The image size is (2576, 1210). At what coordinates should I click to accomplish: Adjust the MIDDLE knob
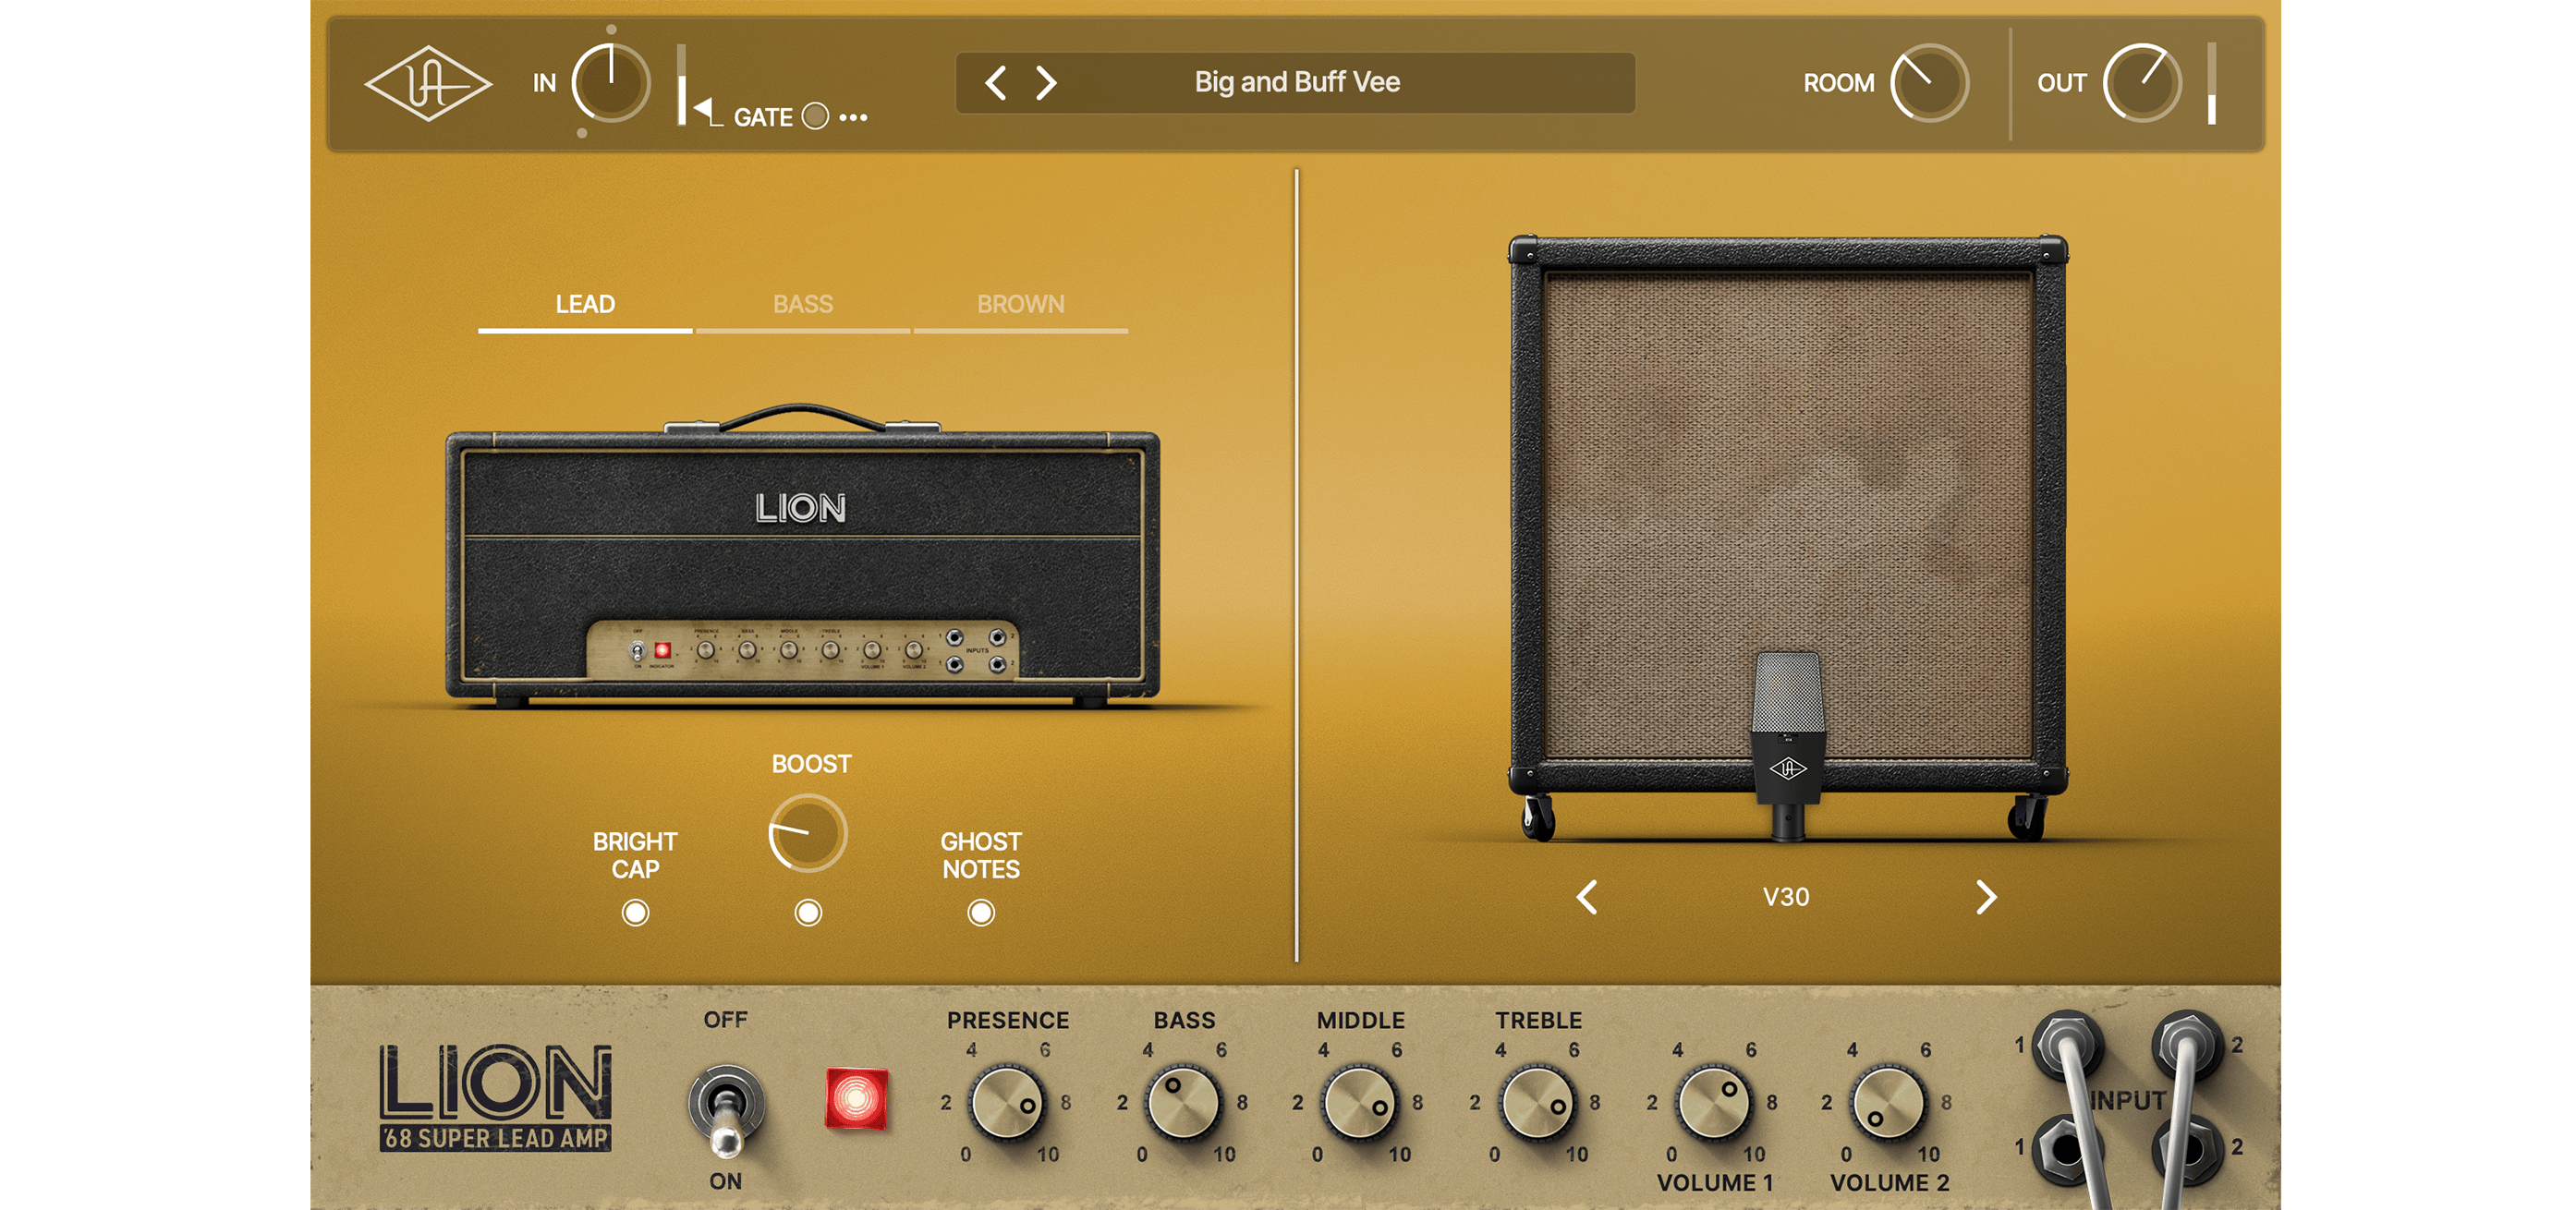[1359, 1103]
